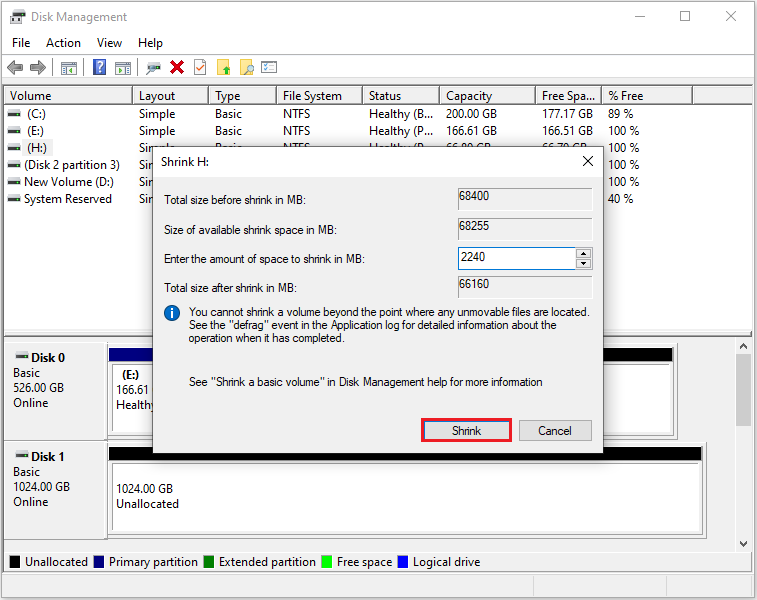Click drive icon beside System Reserved
Screen dimensions: 757x600
pyautogui.click(x=14, y=199)
